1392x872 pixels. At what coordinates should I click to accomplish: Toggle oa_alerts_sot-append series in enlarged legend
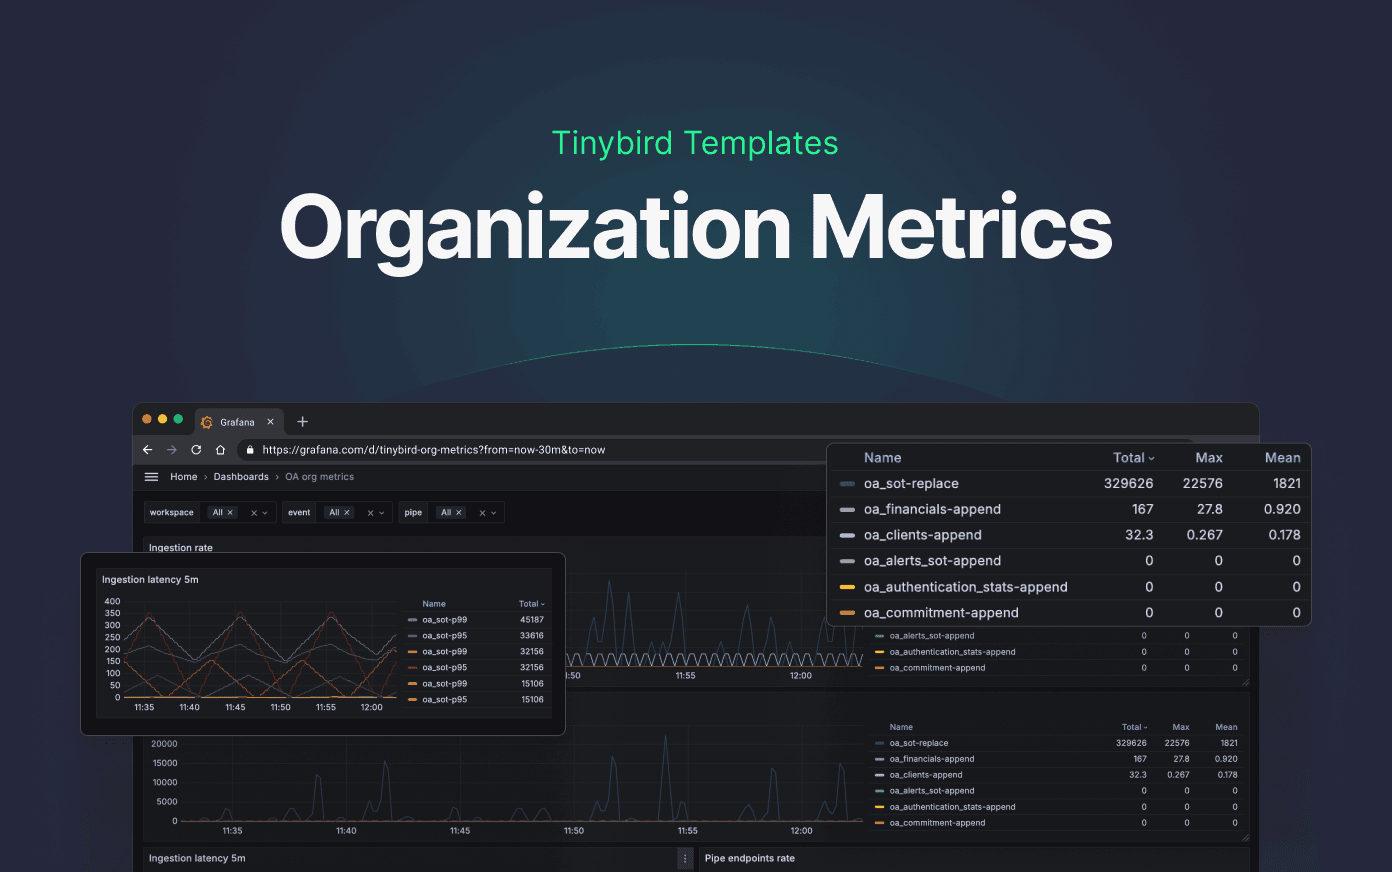coord(932,562)
